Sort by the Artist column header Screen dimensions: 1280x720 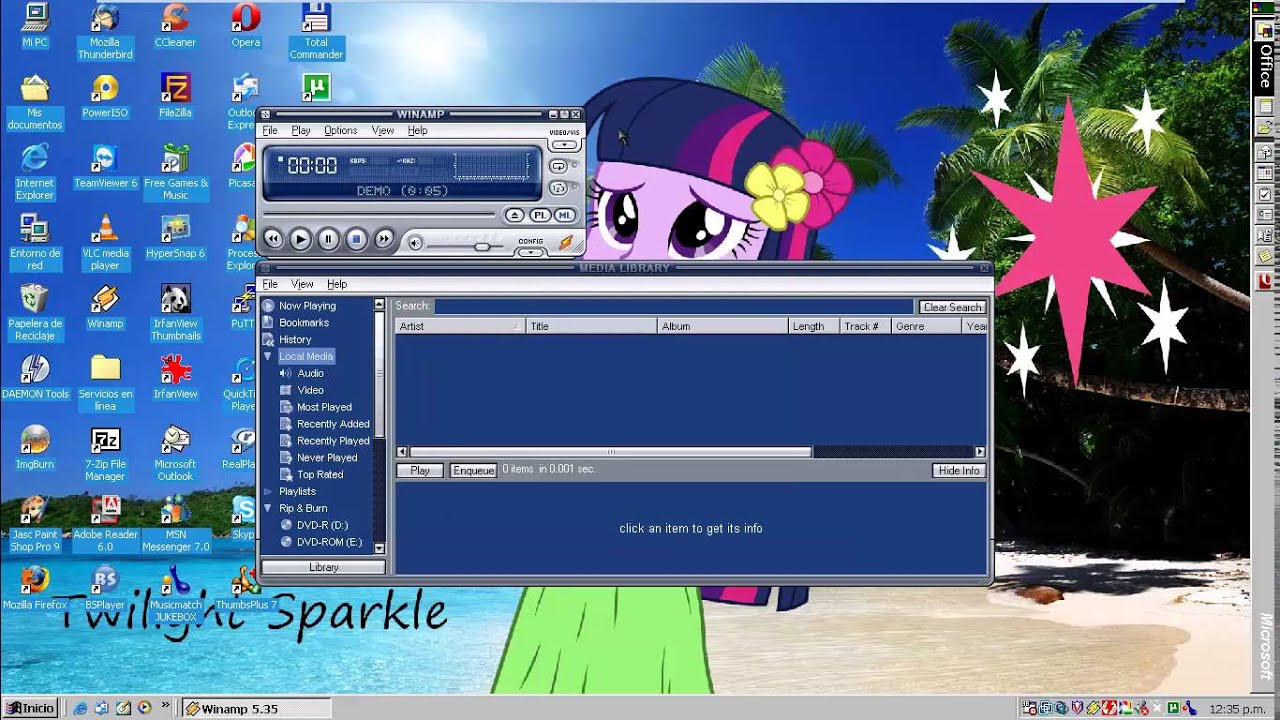click(x=461, y=326)
